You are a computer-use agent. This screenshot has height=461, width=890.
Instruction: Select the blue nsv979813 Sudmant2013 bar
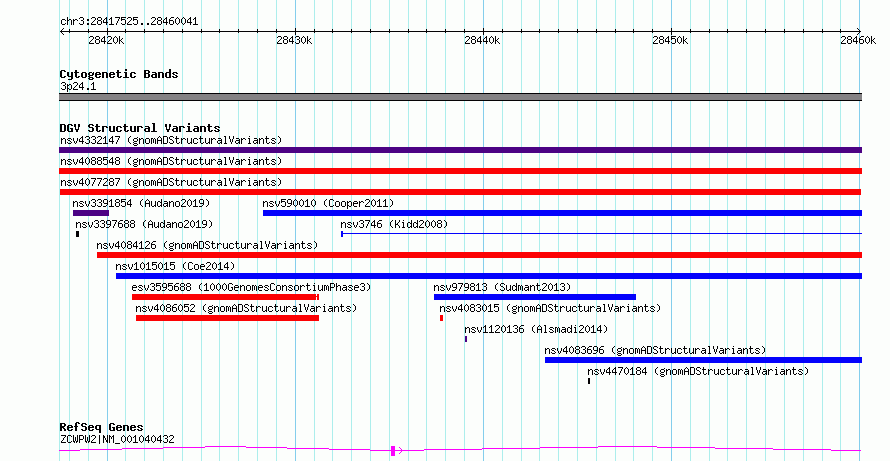[535, 297]
